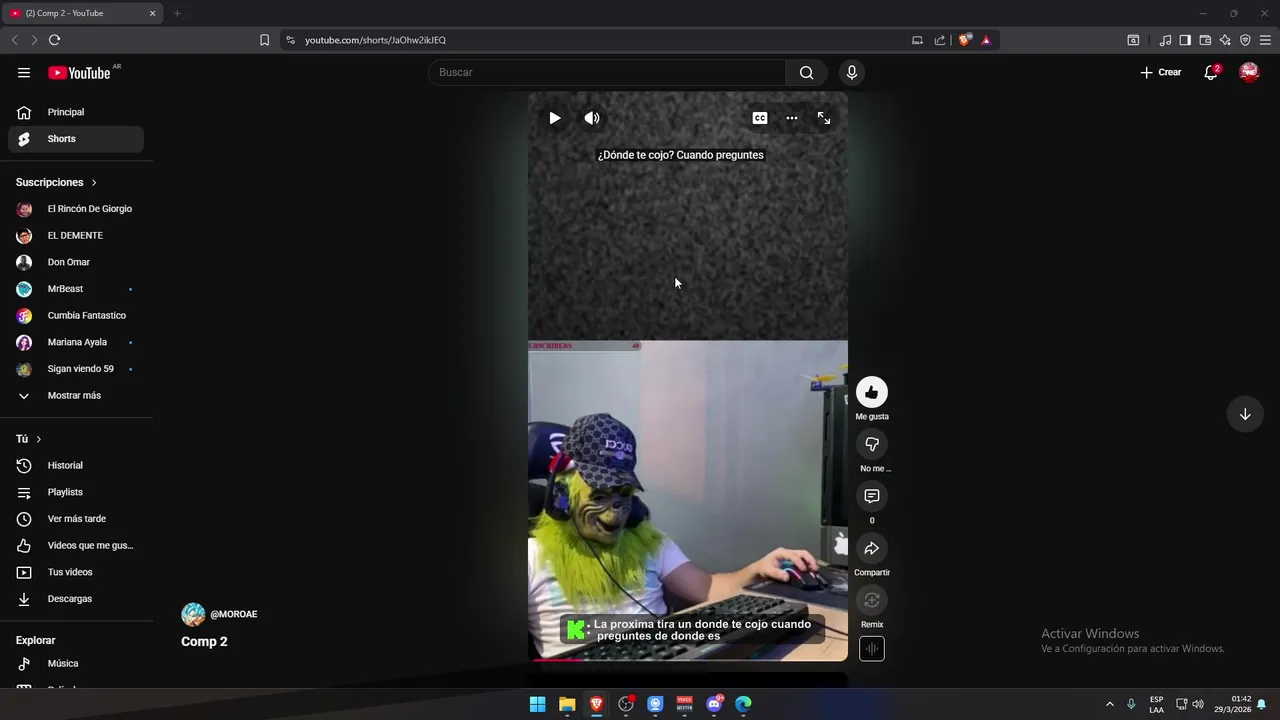The image size is (1280, 720).
Task: Open El Rincón De Giorgio subscription
Action: [x=76, y=209]
